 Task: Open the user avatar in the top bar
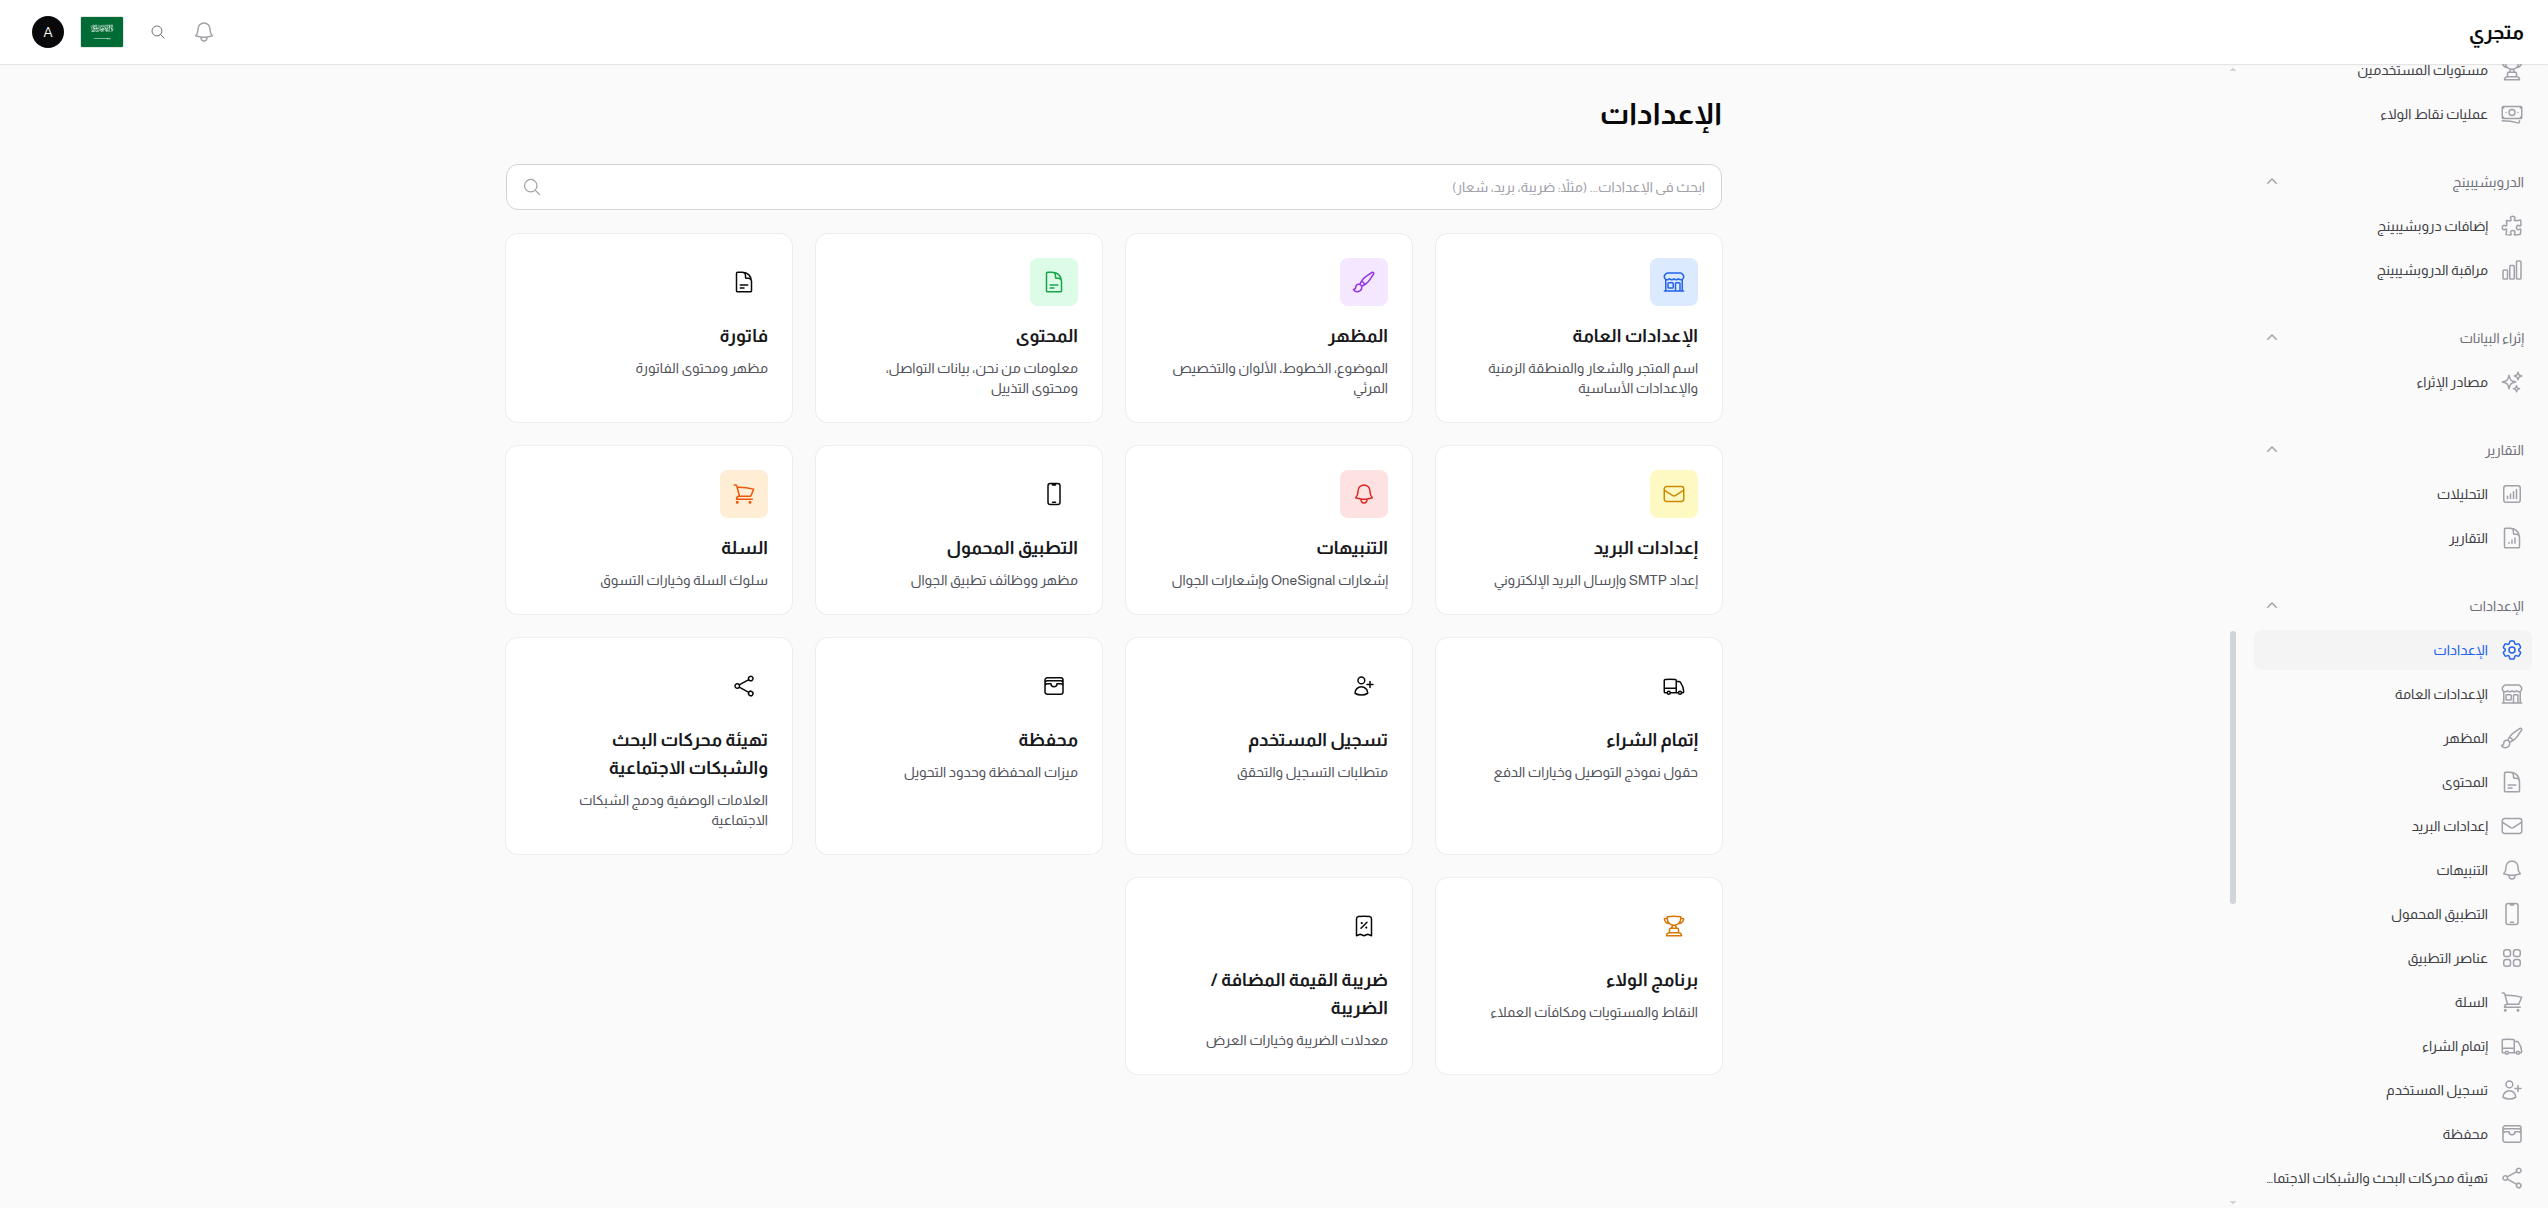tap(47, 32)
